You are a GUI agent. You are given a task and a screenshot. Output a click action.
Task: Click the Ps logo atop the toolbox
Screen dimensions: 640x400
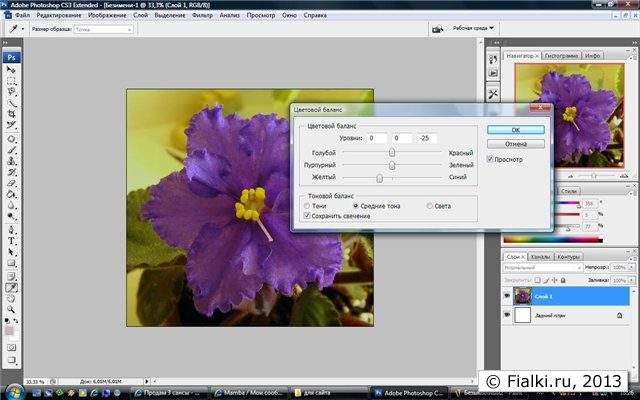[x=12, y=57]
